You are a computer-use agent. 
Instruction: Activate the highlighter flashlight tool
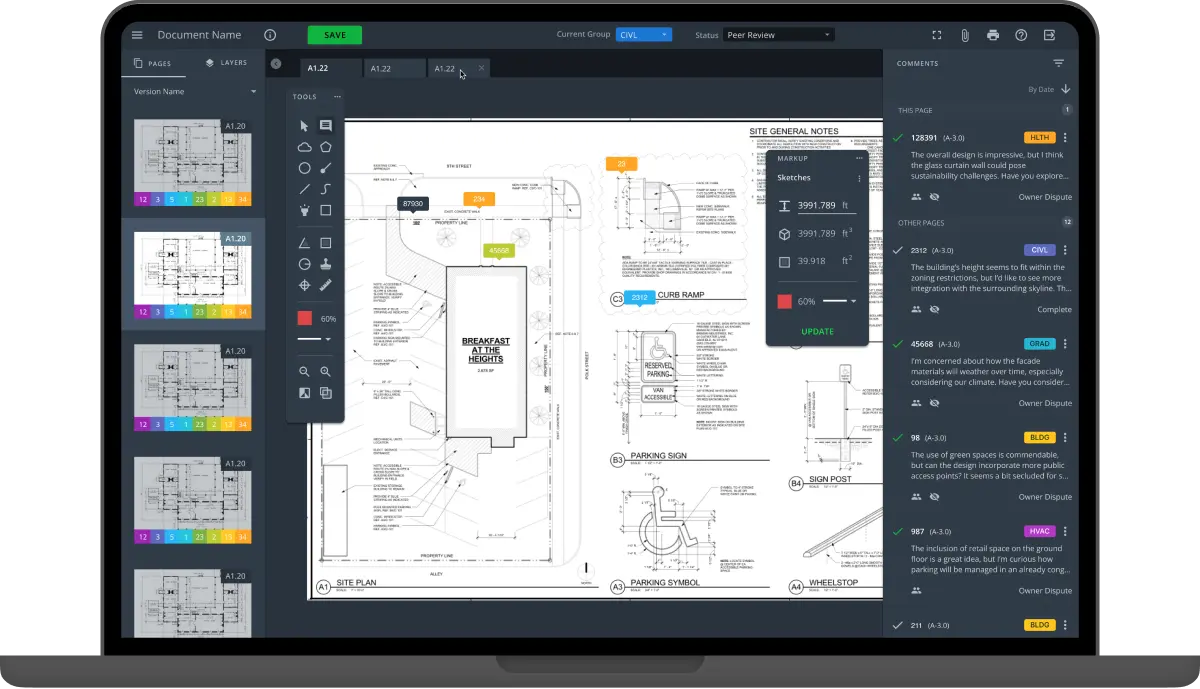click(x=304, y=210)
